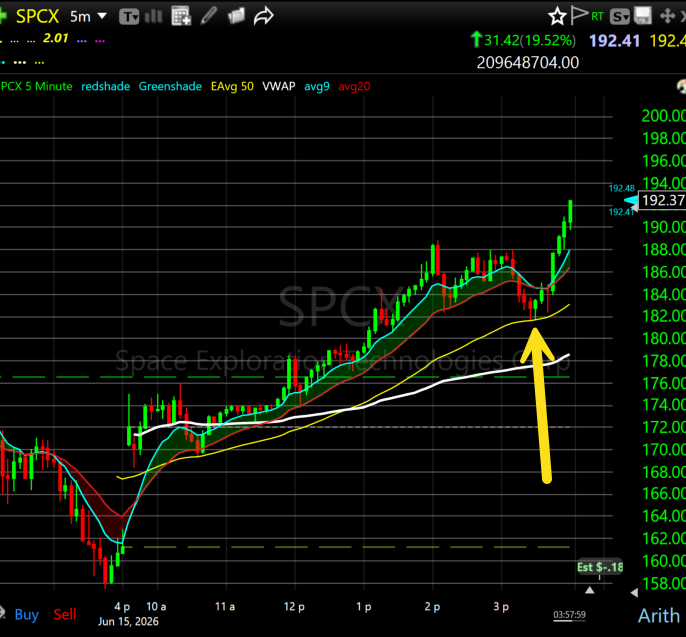Click the green up arrow beside 31.42

point(476,39)
